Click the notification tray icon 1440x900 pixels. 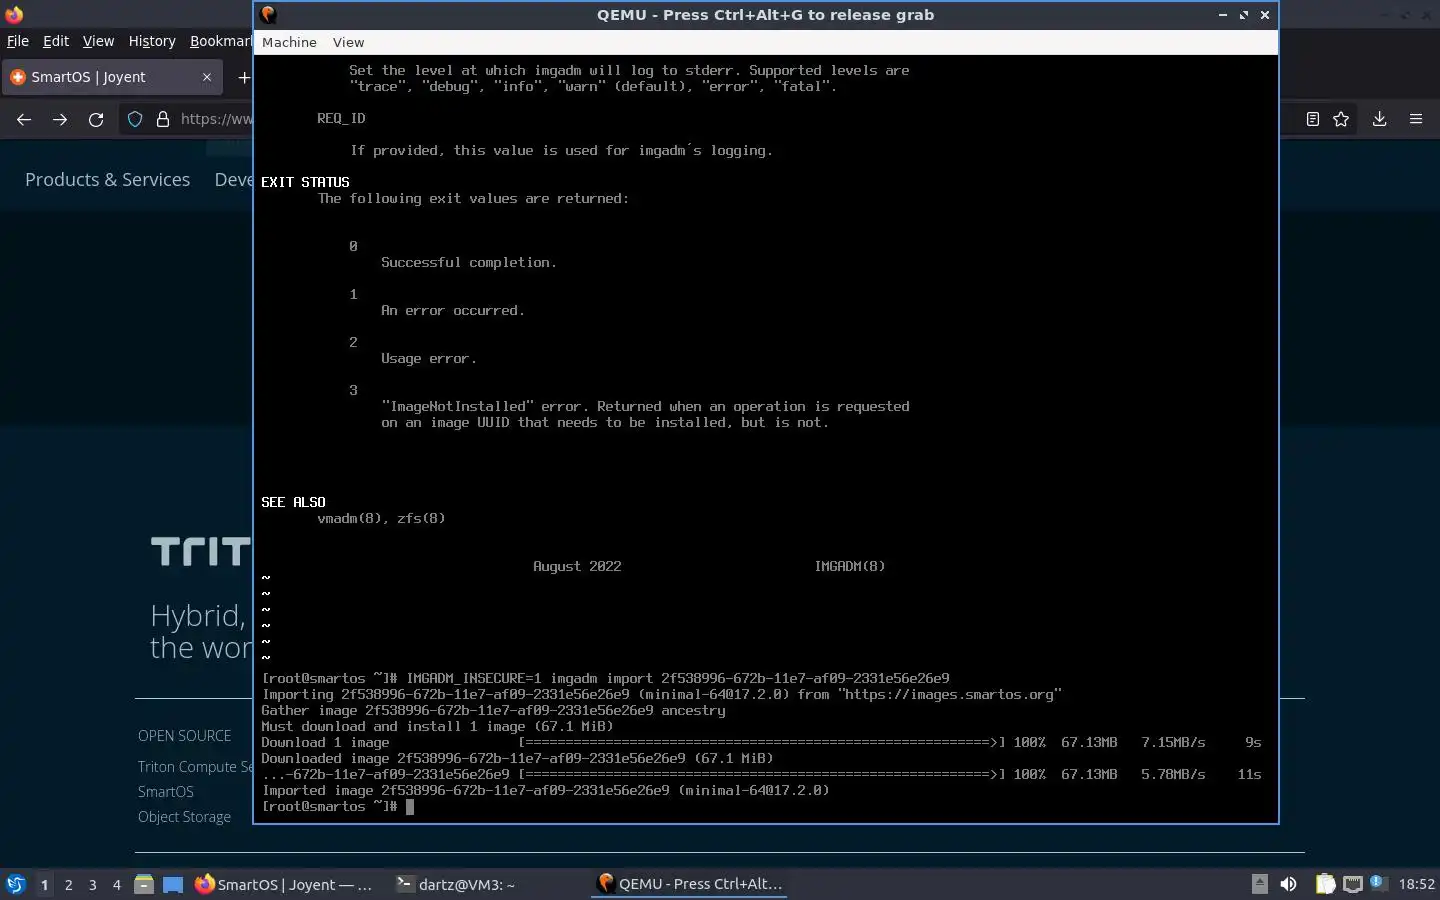tap(1378, 882)
